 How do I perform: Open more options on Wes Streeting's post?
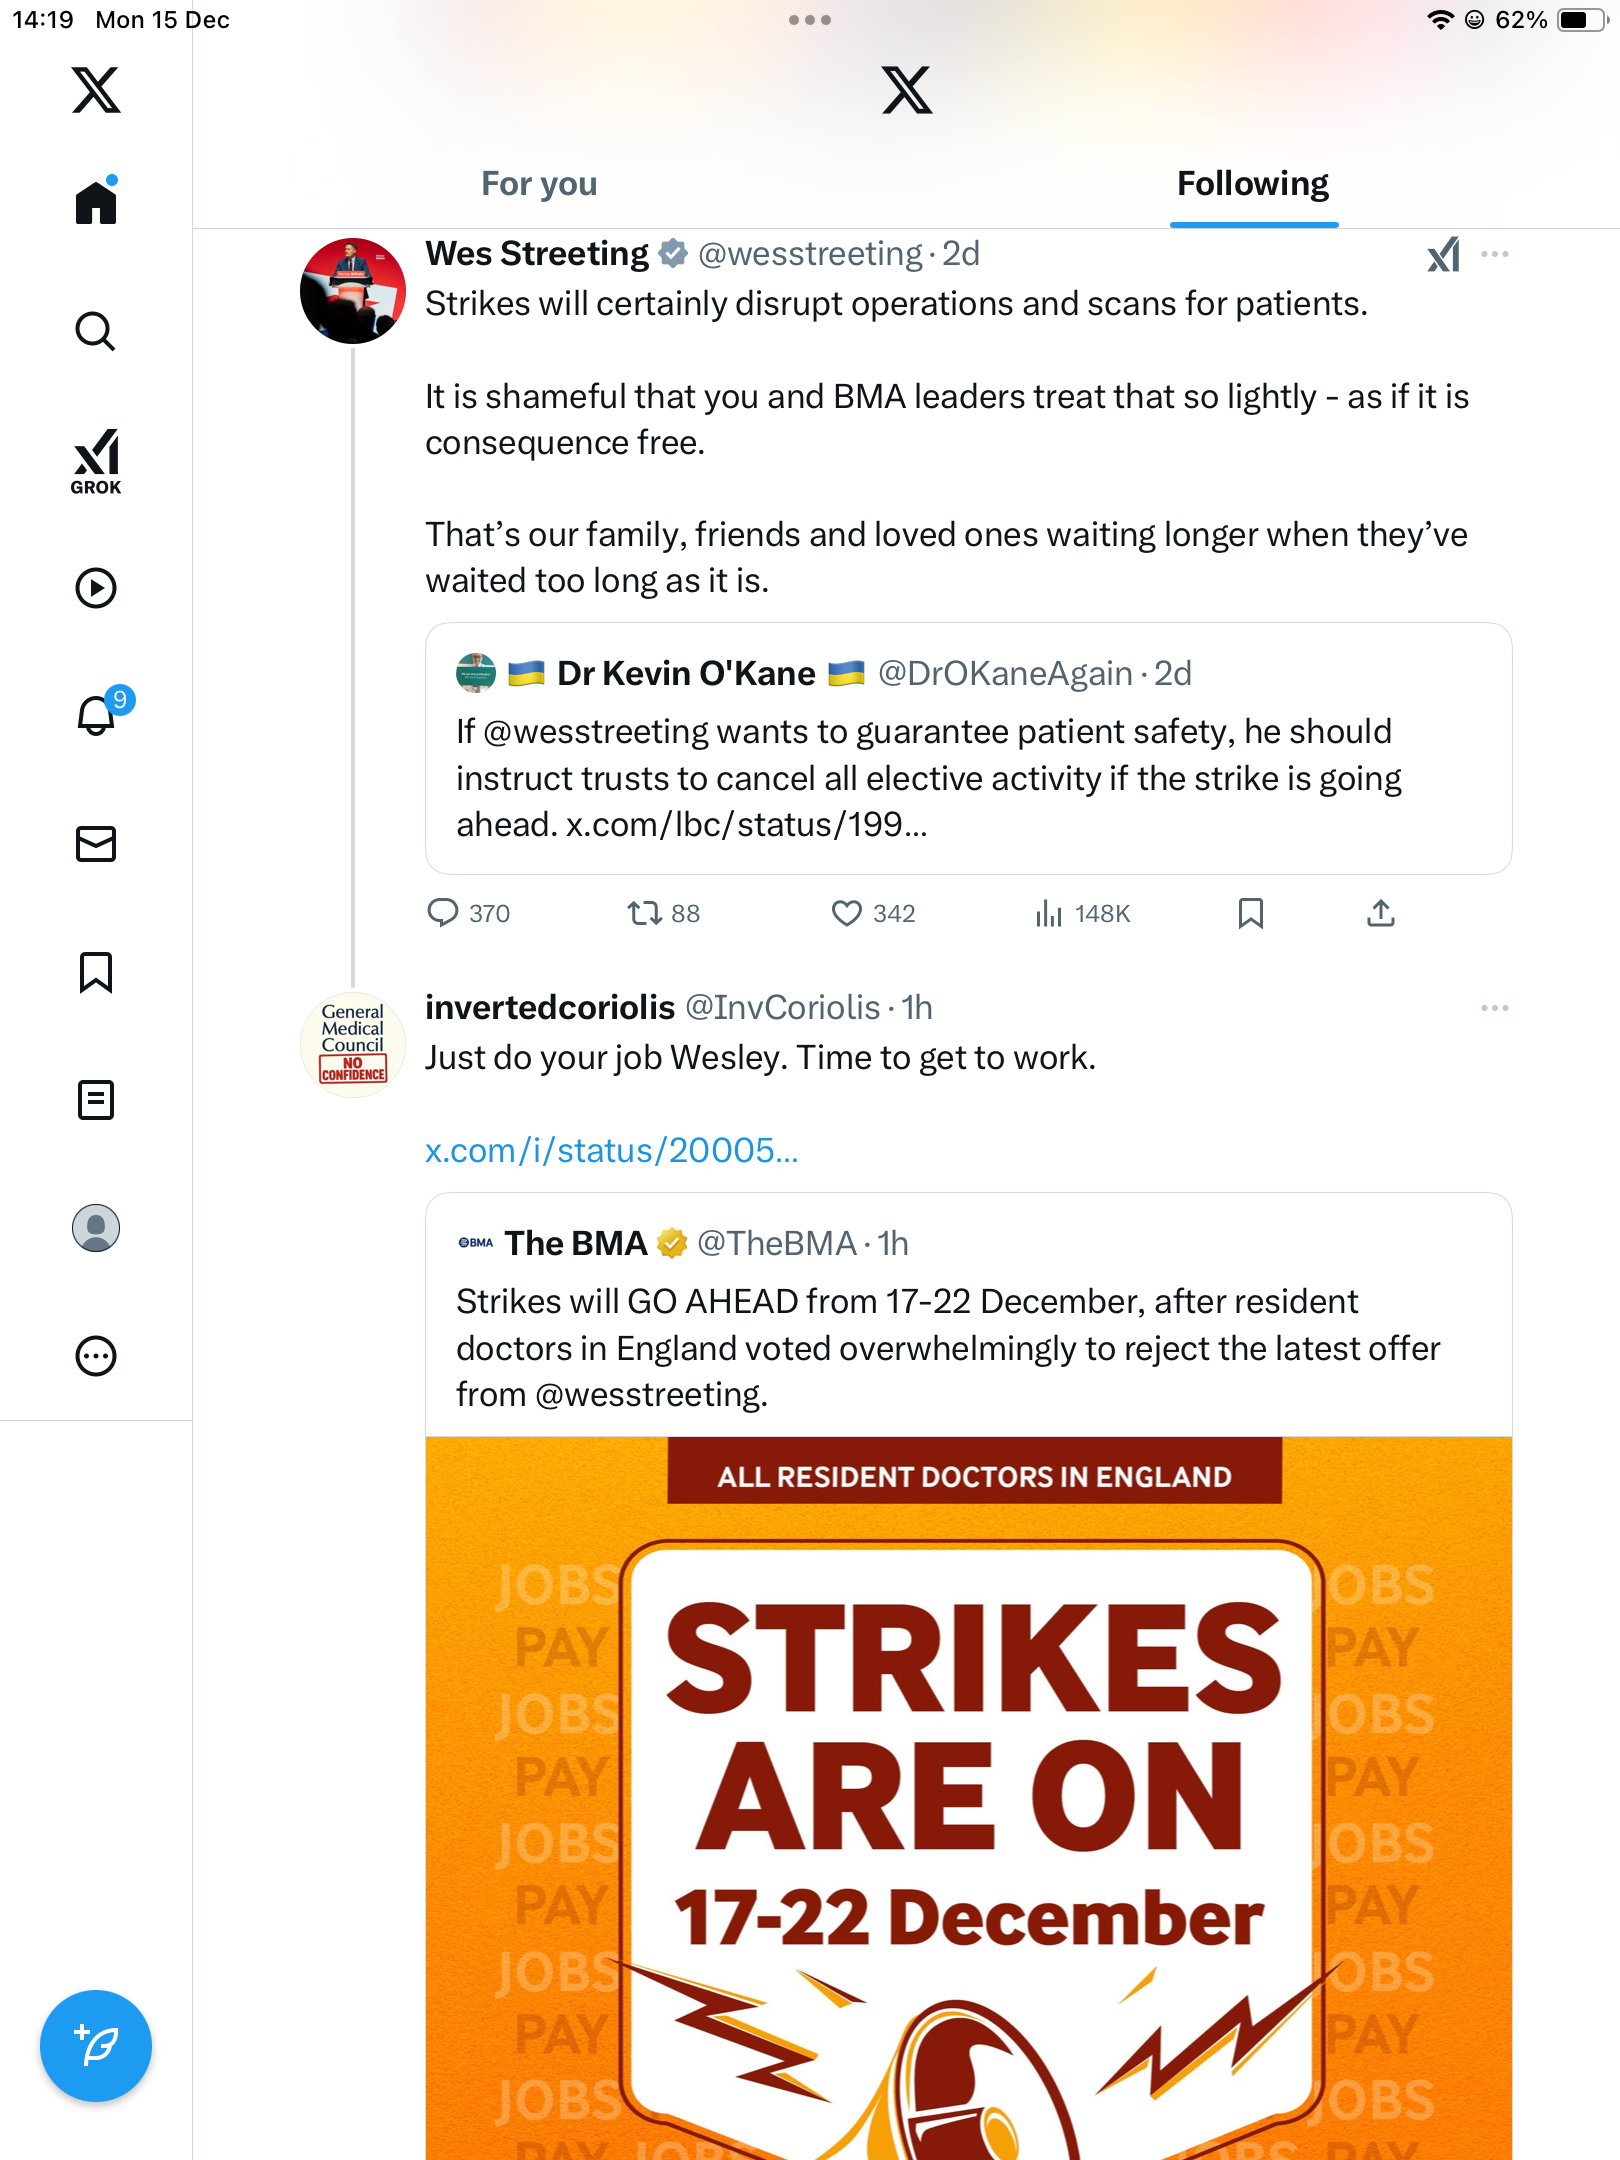[1494, 254]
